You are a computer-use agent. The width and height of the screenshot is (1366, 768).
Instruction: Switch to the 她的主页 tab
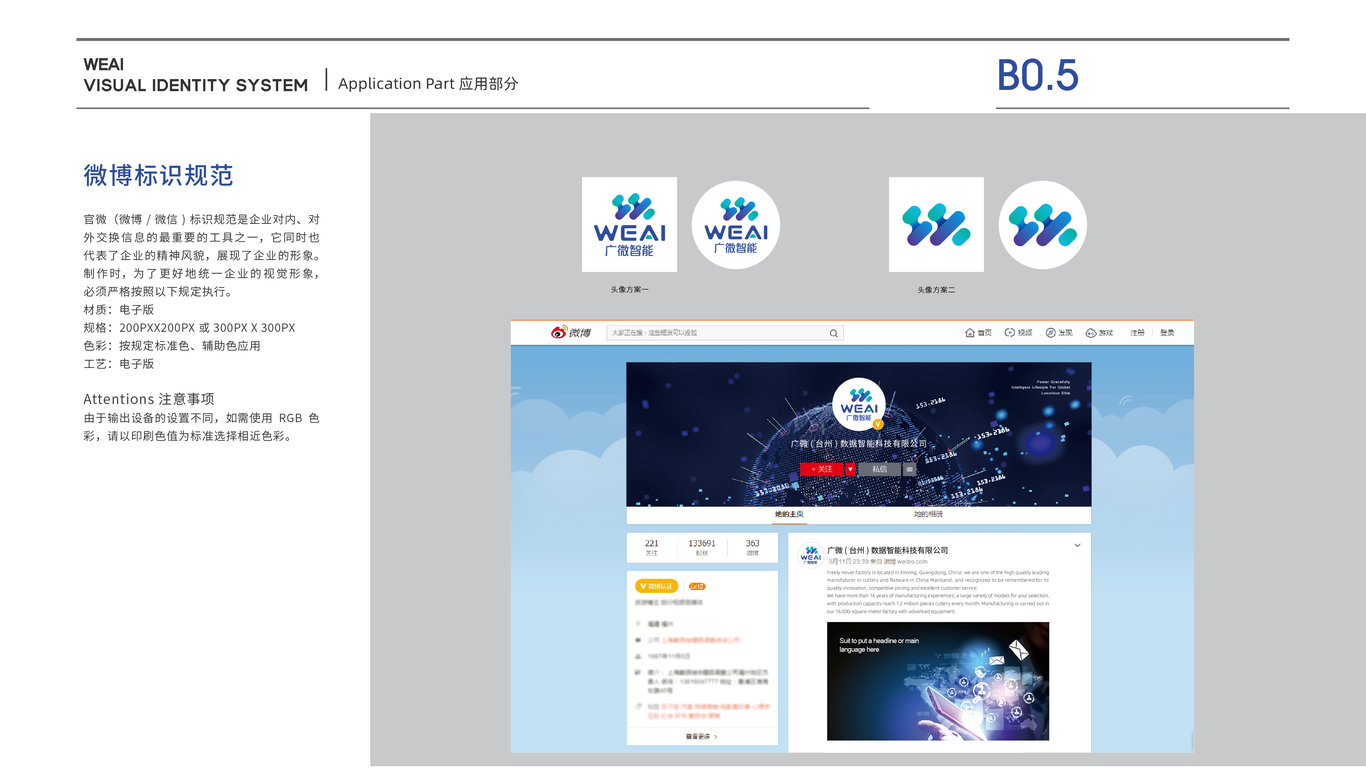[x=789, y=514]
